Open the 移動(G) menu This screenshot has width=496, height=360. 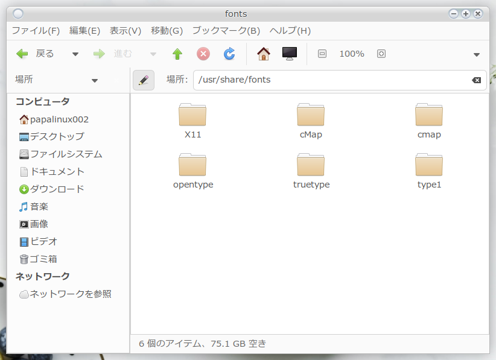(x=167, y=31)
